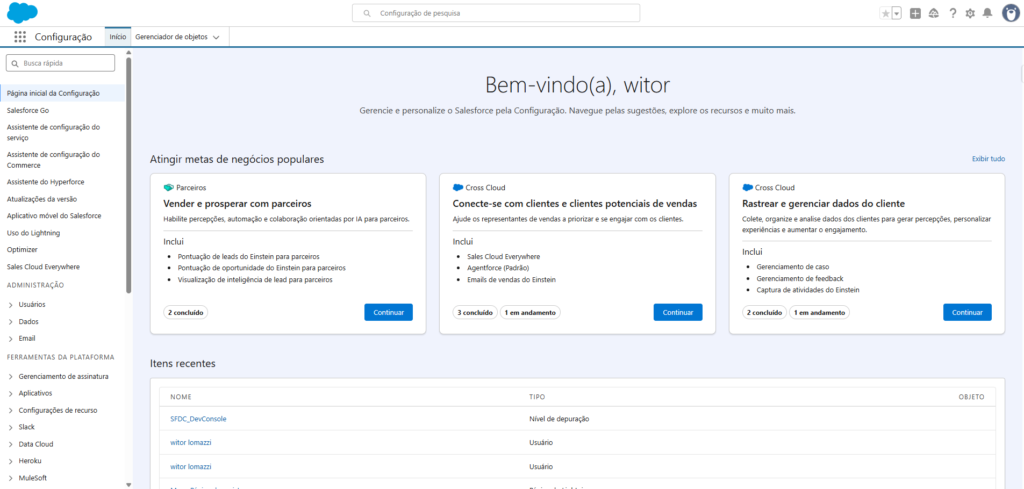Open the first witor lomazzi link

coord(191,443)
